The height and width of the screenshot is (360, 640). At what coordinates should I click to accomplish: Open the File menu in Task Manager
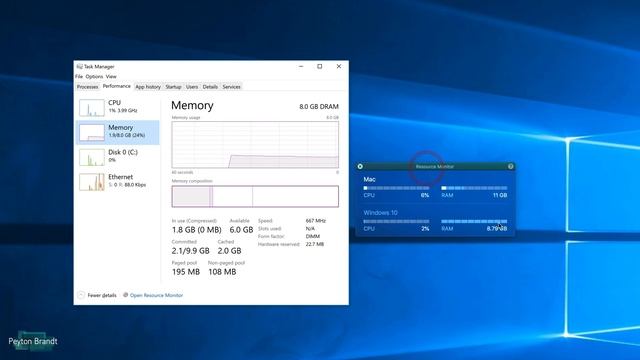(x=79, y=76)
